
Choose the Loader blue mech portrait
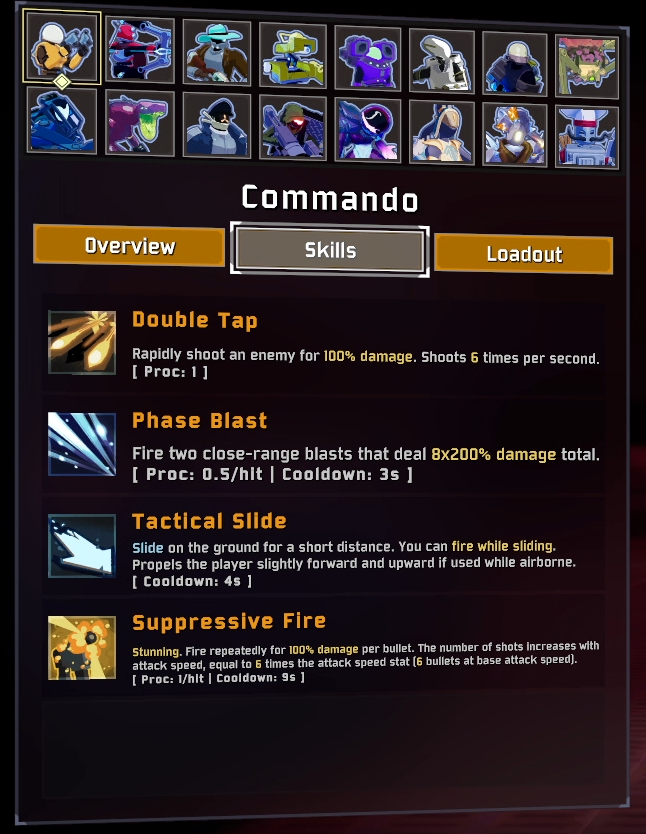tap(62, 121)
